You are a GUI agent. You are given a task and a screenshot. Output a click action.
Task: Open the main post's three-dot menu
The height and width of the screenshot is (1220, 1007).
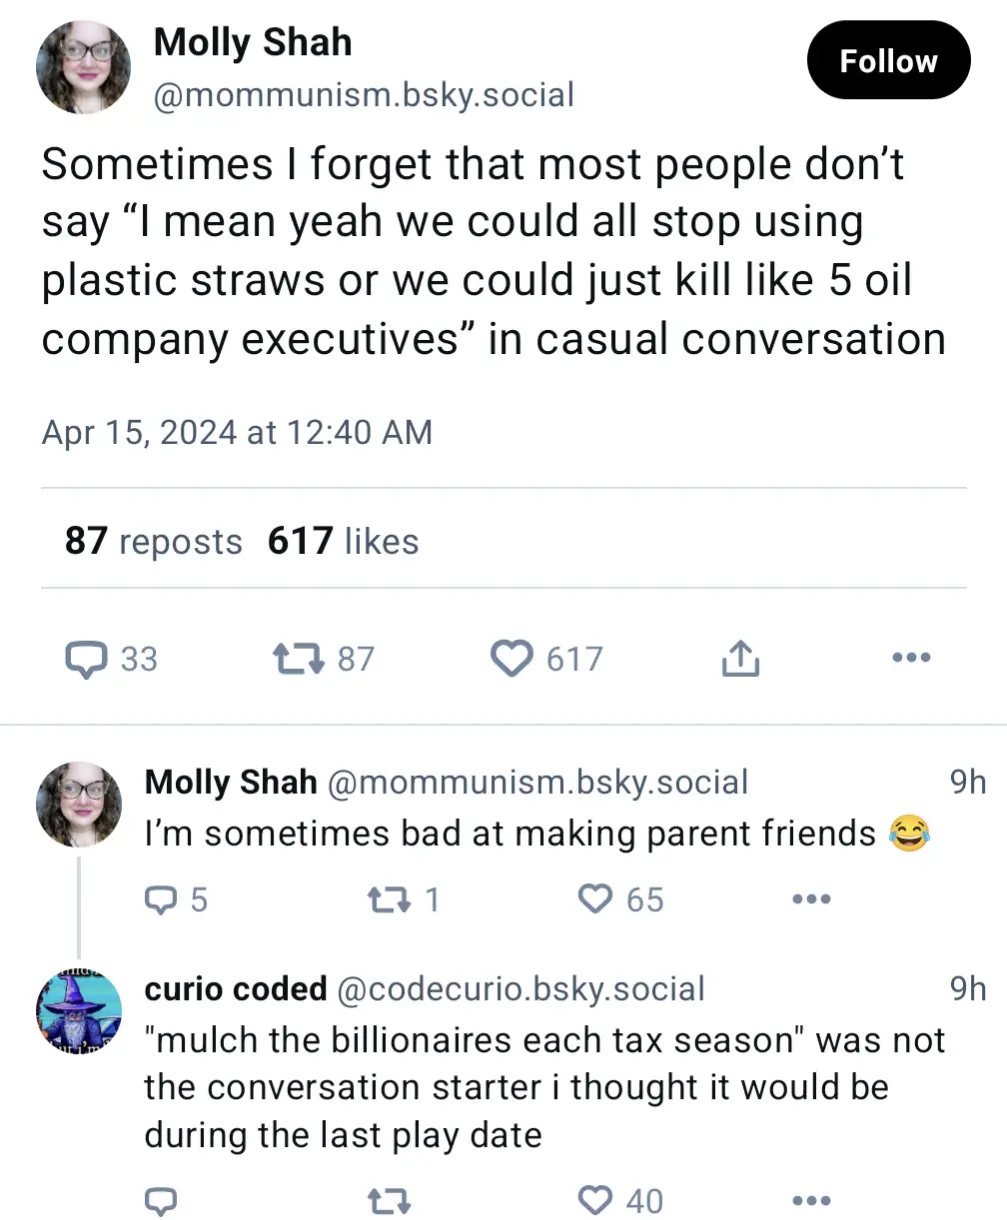pos(911,658)
